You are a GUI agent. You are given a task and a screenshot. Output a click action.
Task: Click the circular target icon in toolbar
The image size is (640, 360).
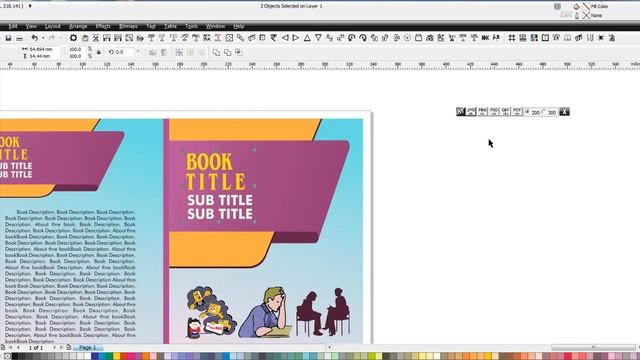407,38
